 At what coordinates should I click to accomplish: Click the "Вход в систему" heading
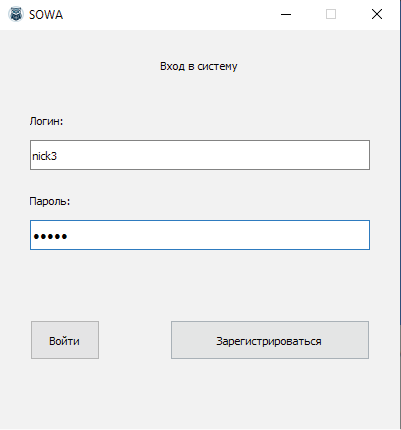[199, 66]
